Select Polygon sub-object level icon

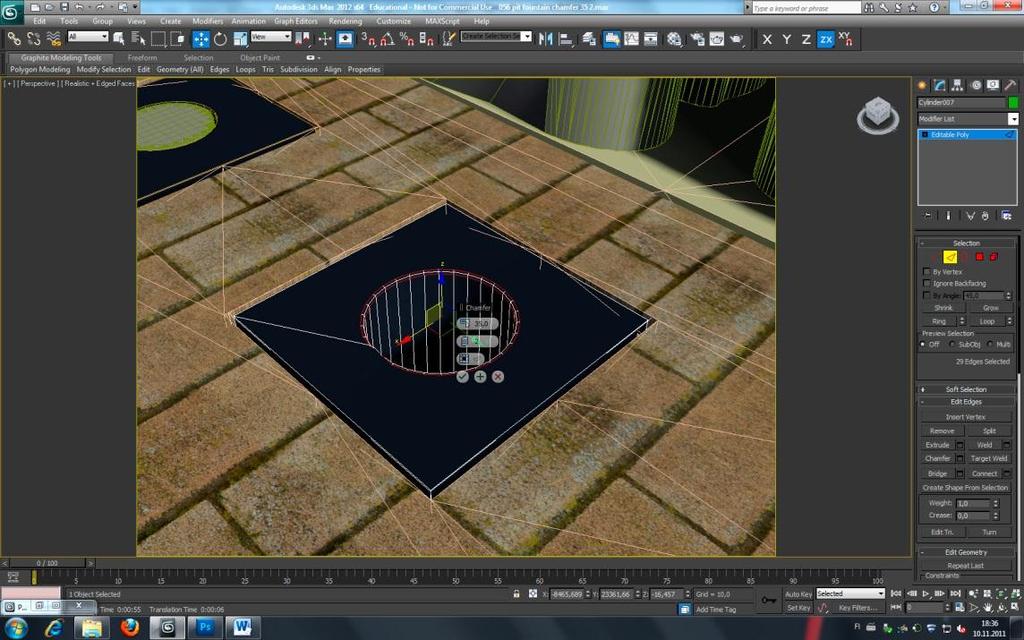[x=980, y=257]
